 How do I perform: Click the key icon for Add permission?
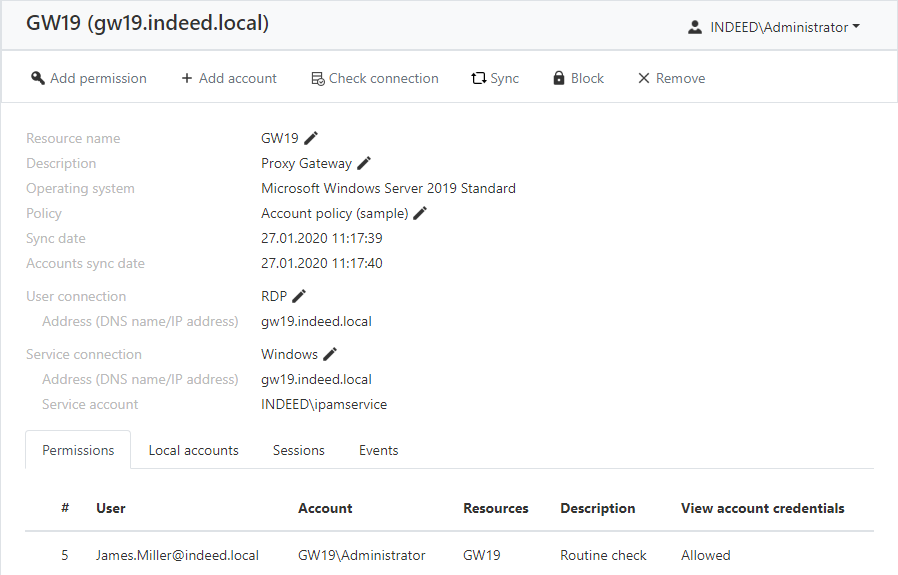point(38,78)
